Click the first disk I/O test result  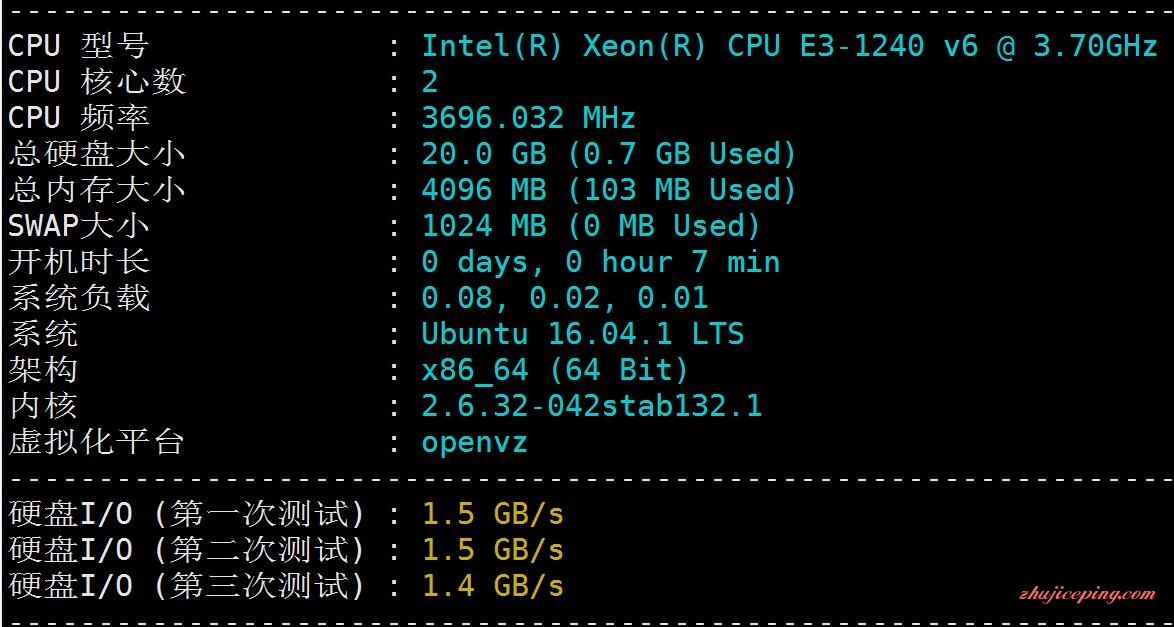point(493,514)
